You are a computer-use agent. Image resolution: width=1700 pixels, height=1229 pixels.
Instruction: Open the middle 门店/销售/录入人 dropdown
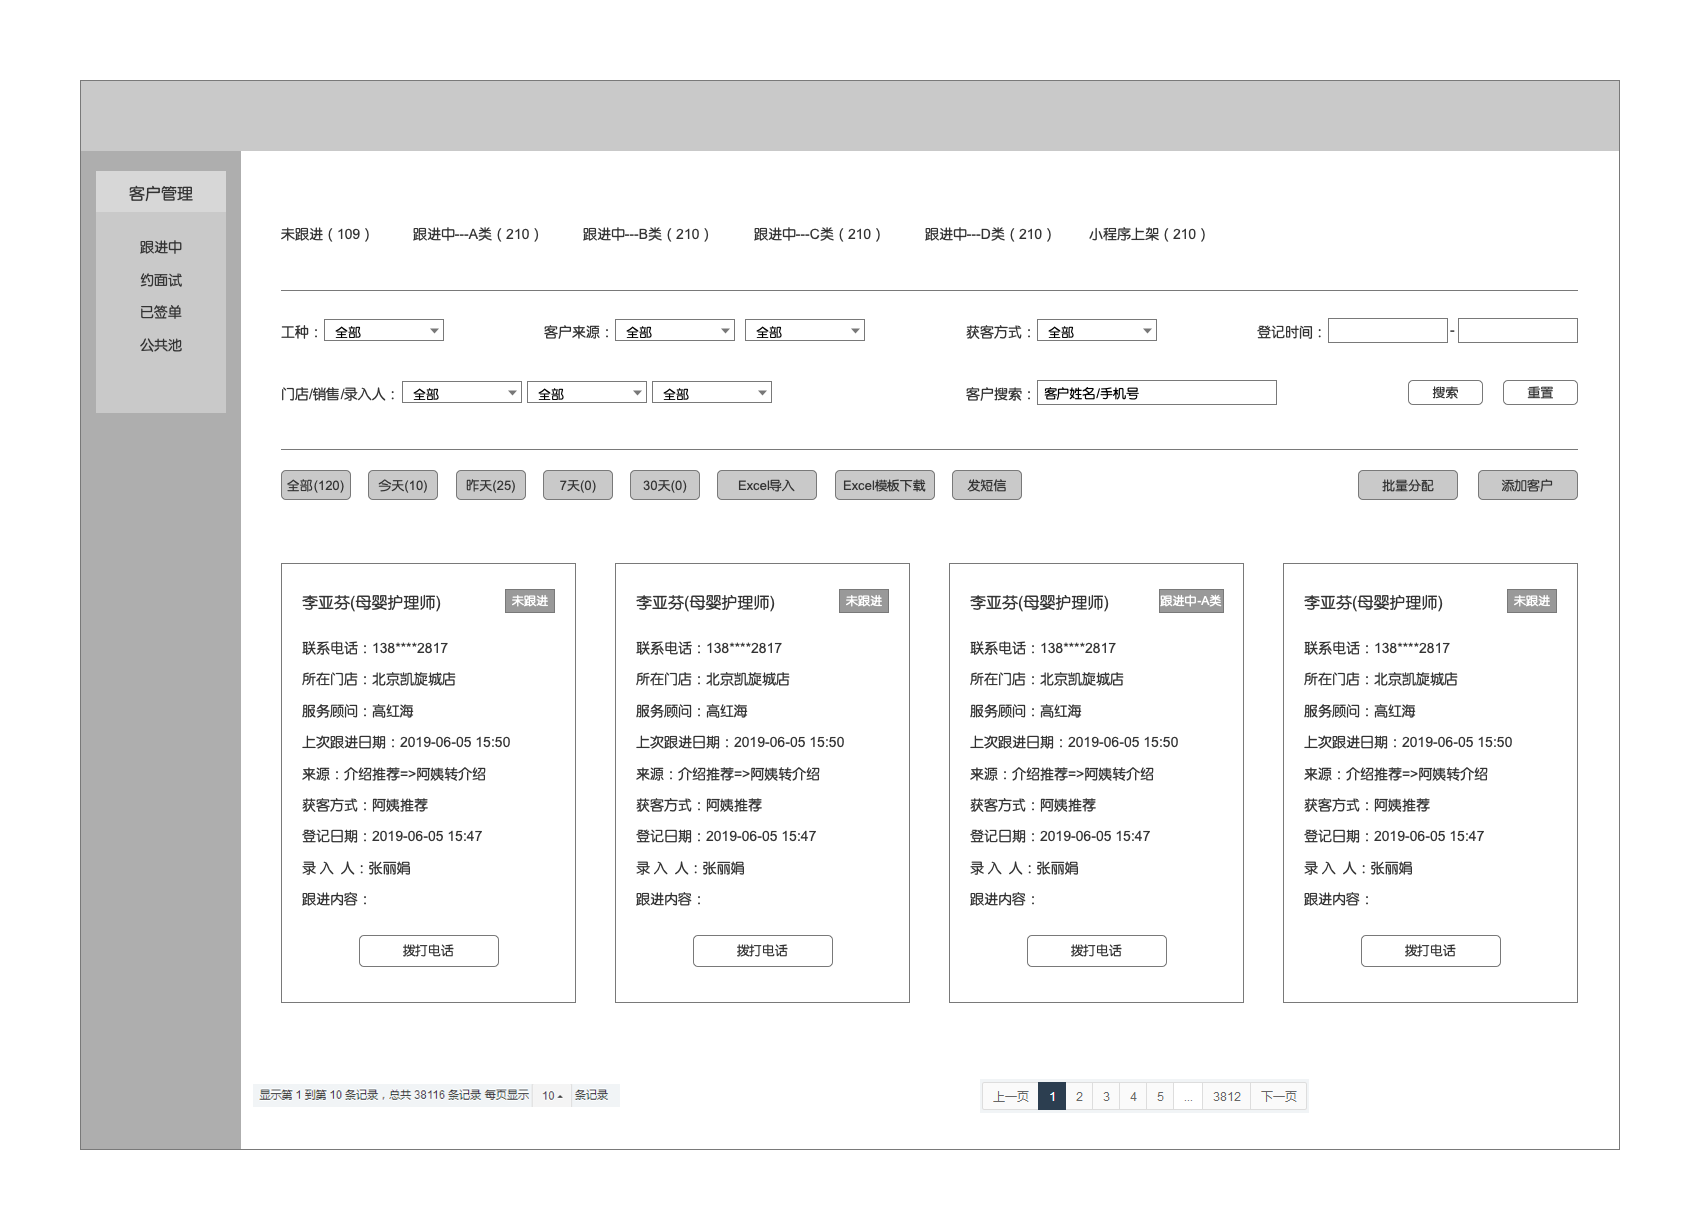[587, 393]
